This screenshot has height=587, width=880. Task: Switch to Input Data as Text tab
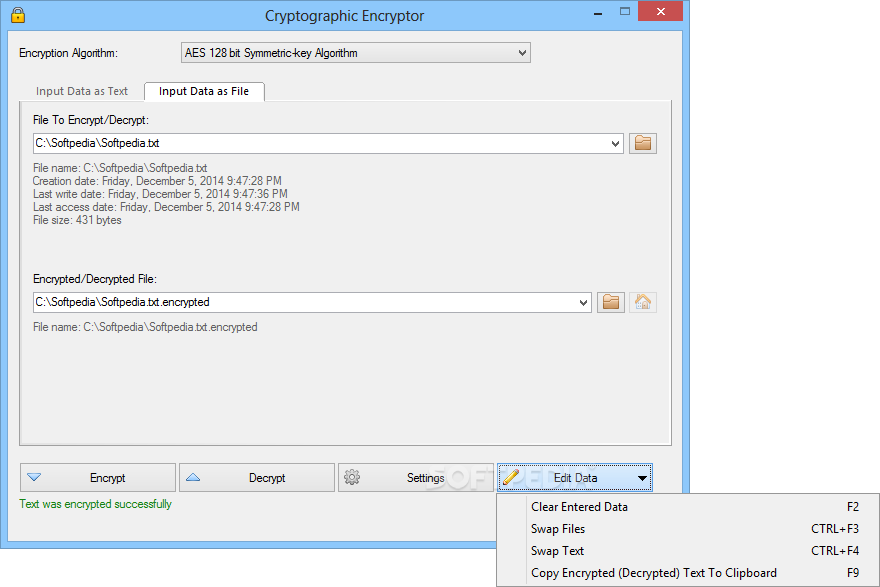[82, 91]
